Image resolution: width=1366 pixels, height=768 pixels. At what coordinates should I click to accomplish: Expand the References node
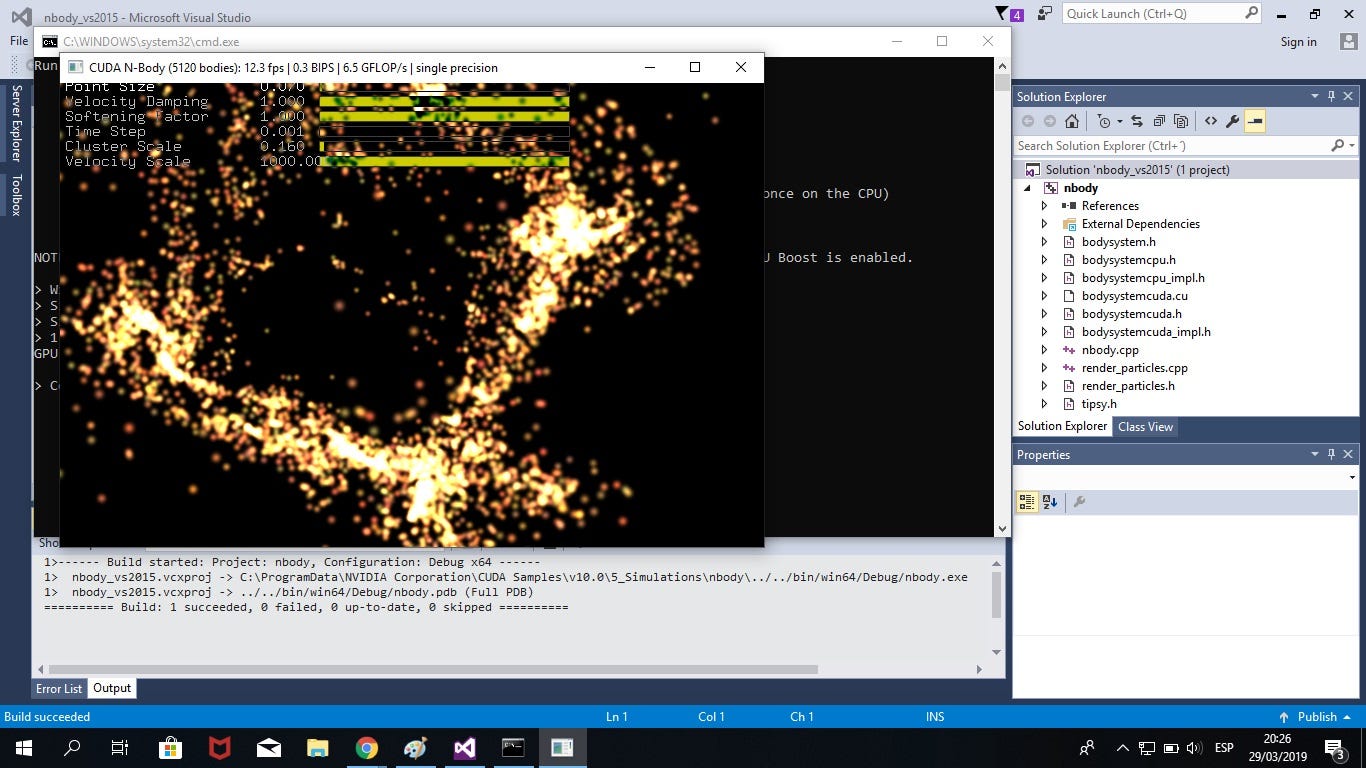pos(1045,206)
